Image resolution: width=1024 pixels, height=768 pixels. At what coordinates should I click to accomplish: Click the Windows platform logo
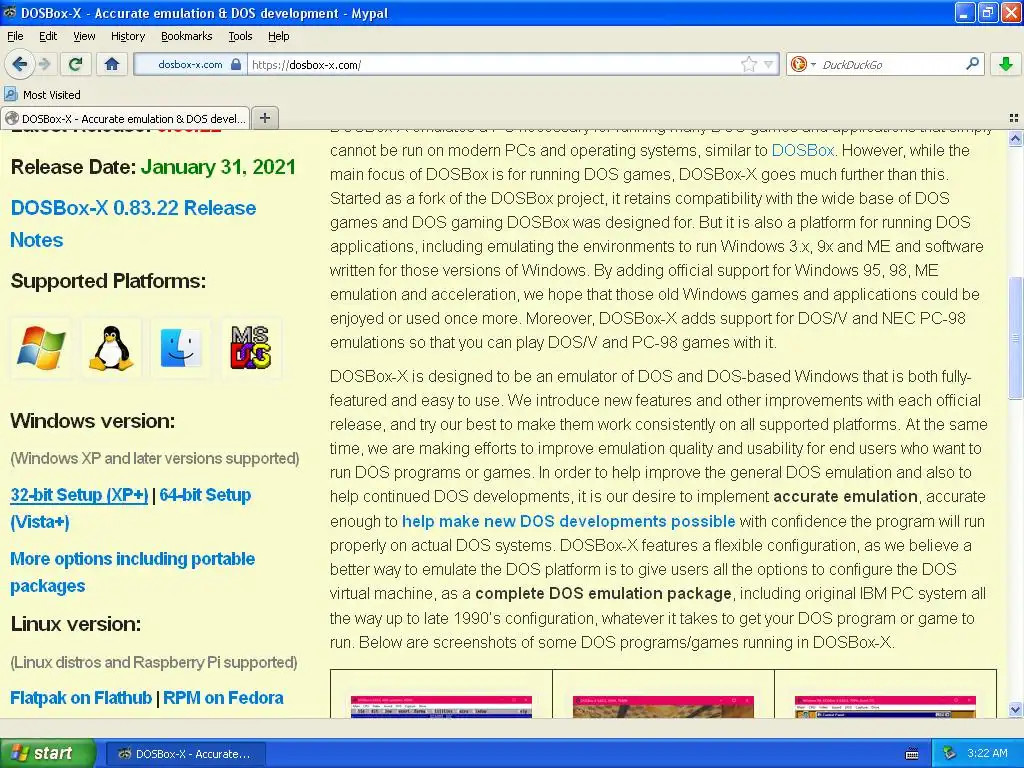point(41,347)
